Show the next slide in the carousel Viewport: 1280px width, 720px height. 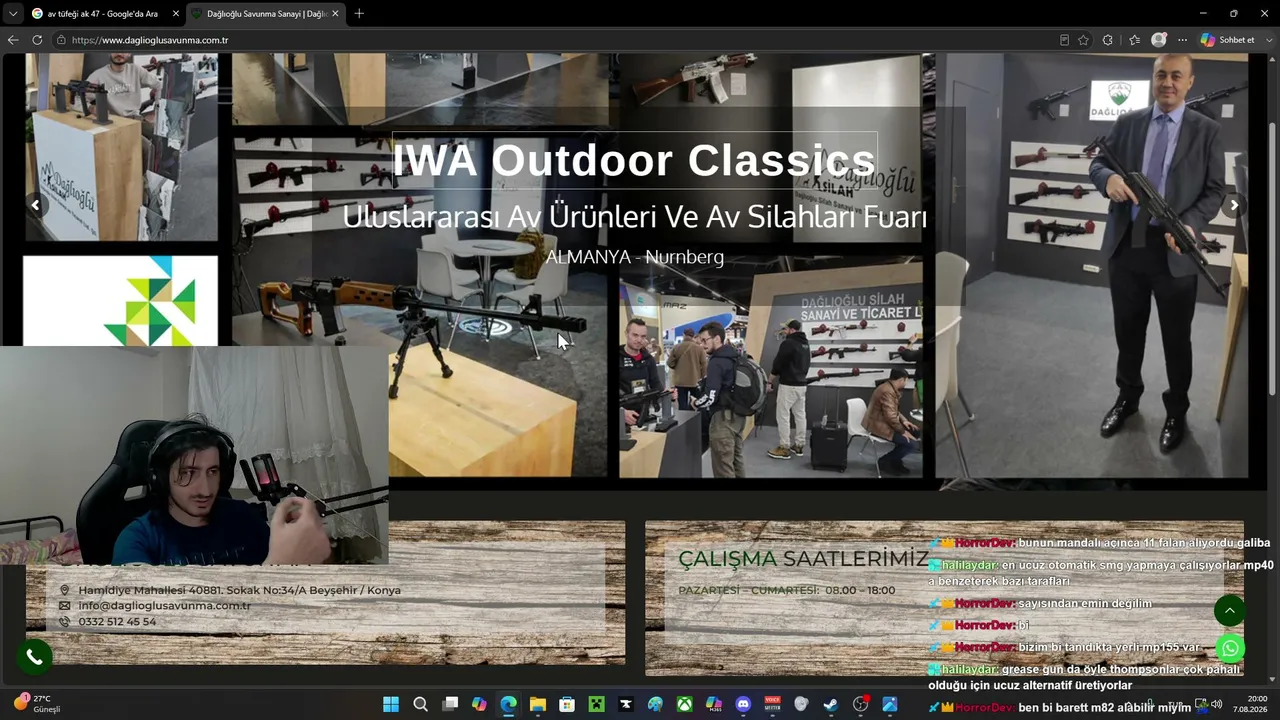(1234, 205)
